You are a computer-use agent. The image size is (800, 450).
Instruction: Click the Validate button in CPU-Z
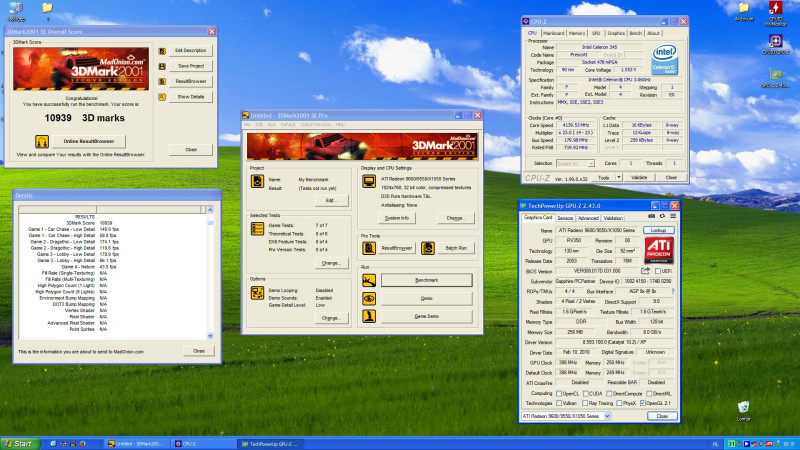639,178
